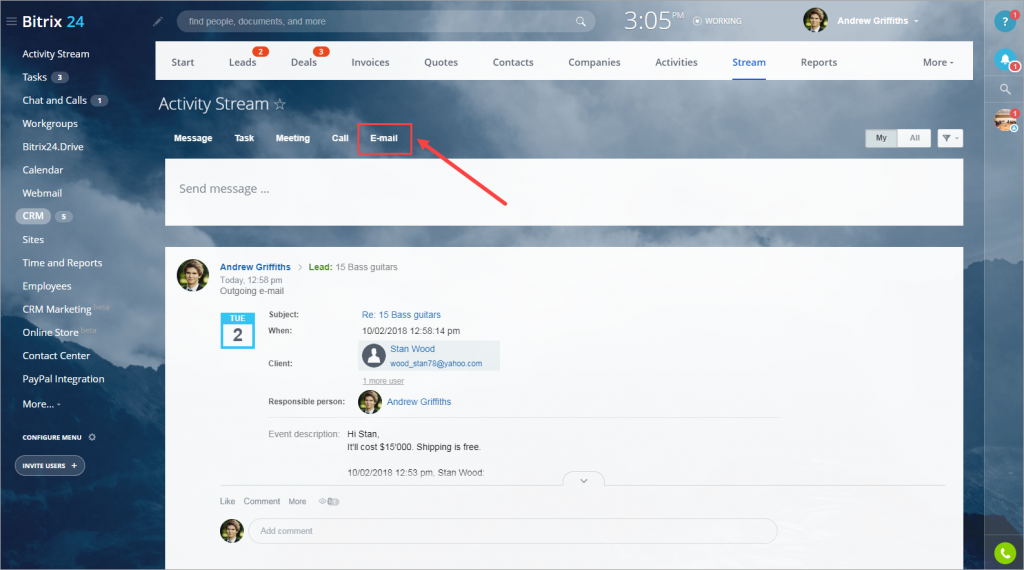Image resolution: width=1024 pixels, height=570 pixels.
Task: Click the green phone call button
Action: (1005, 554)
